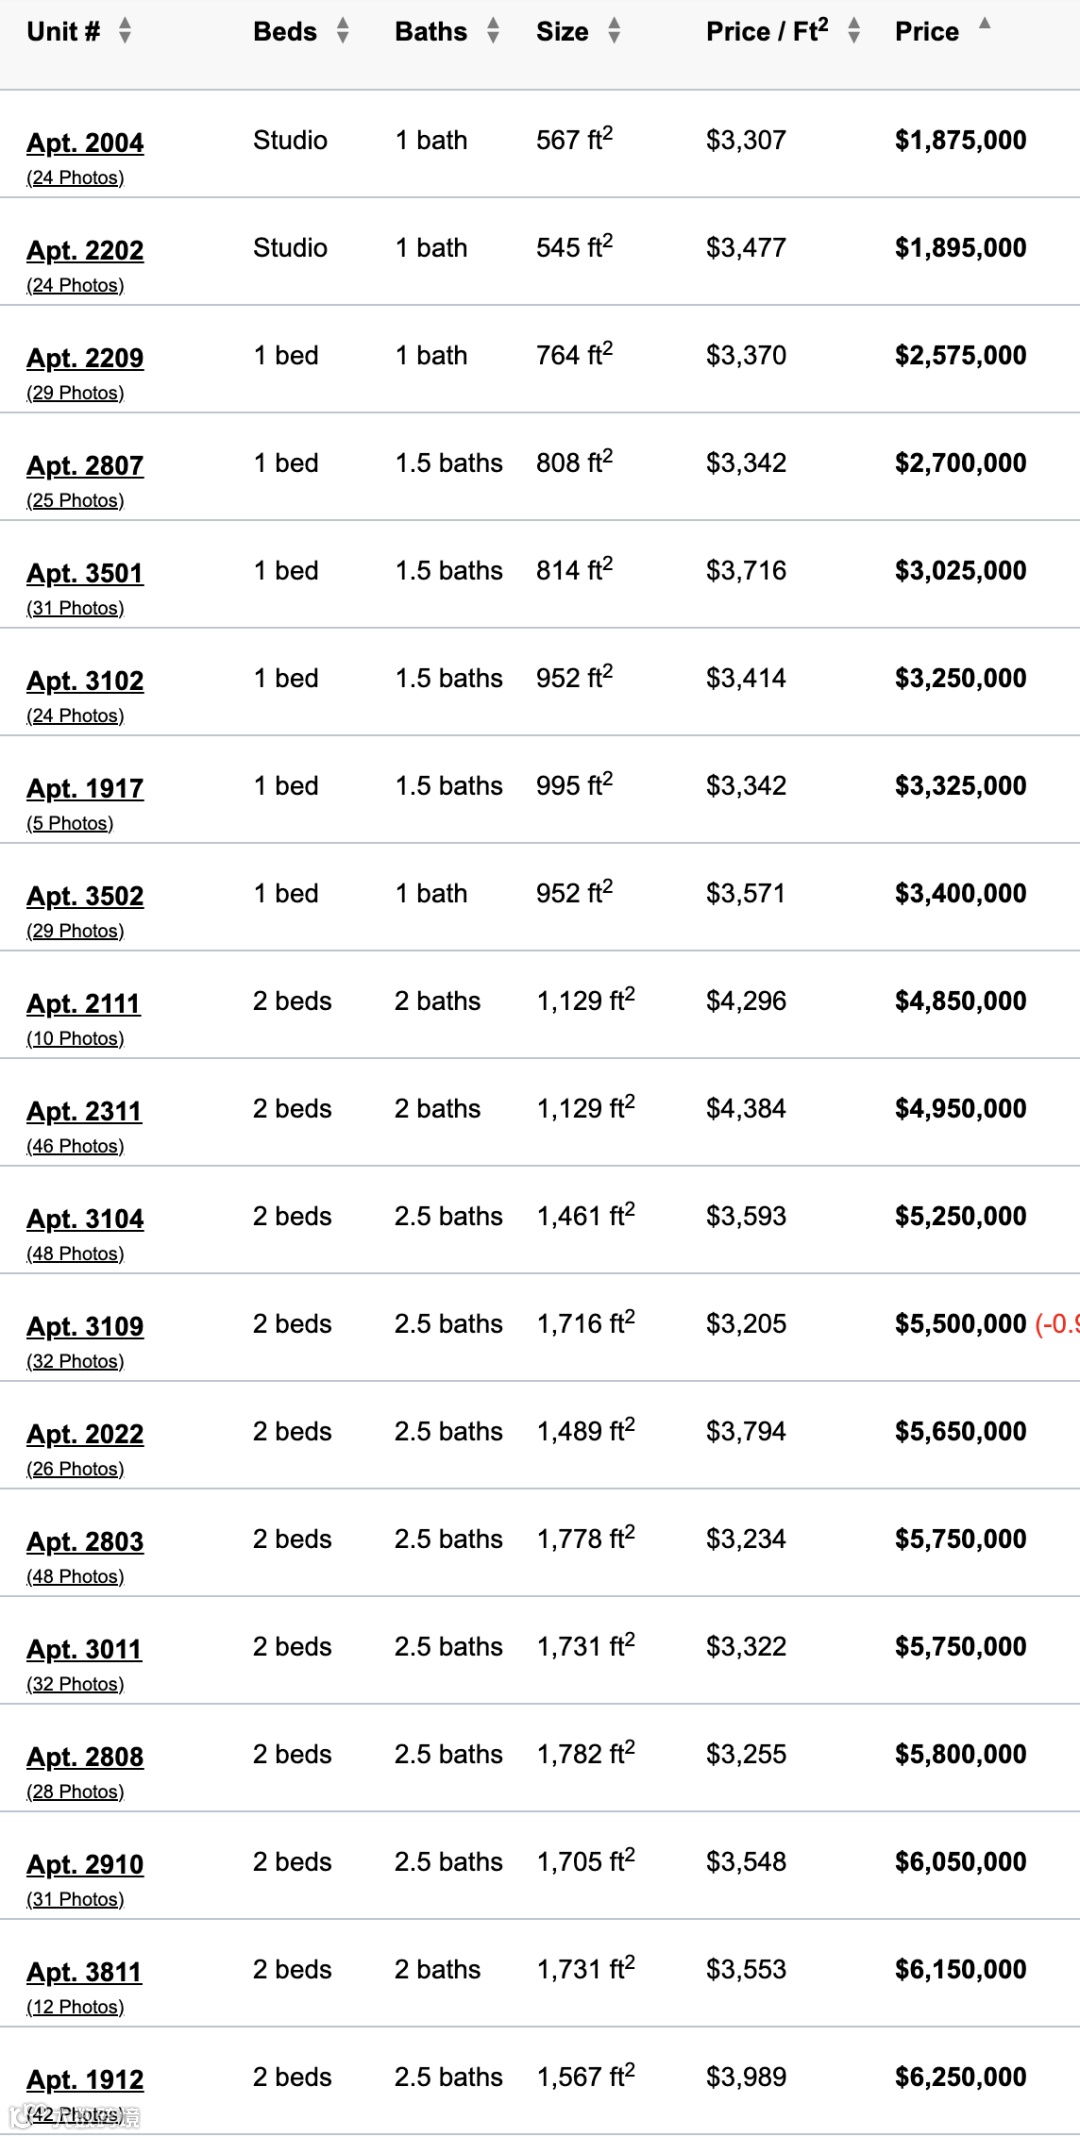This screenshot has width=1080, height=2137.
Task: Open the Apt. 3109 listing
Action: click(x=85, y=1327)
